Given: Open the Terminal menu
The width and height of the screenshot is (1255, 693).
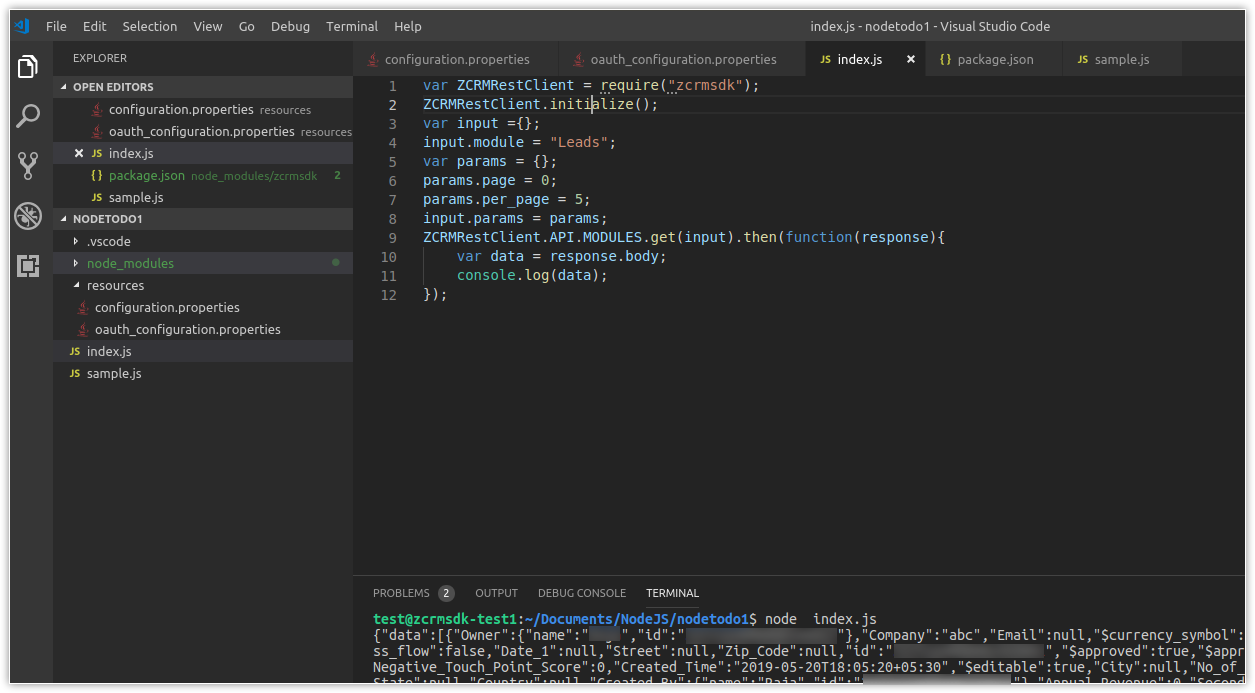Looking at the screenshot, I should coord(352,26).
